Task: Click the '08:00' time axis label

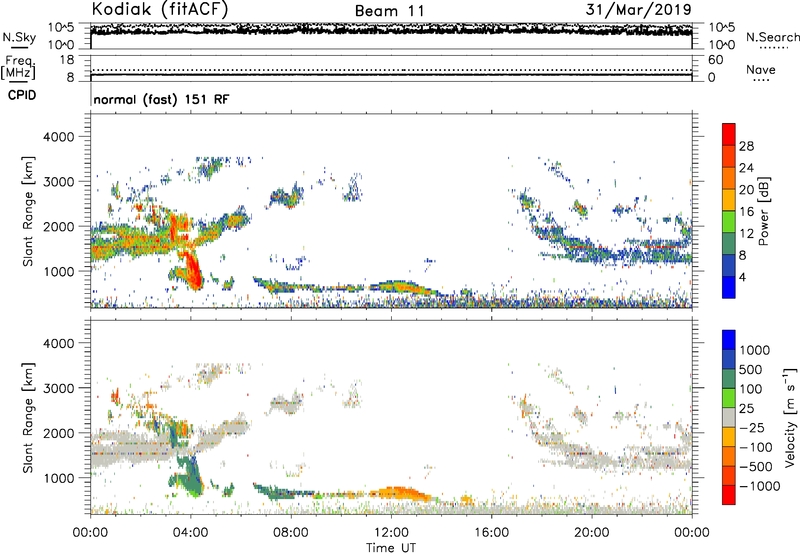Action: 291,533
